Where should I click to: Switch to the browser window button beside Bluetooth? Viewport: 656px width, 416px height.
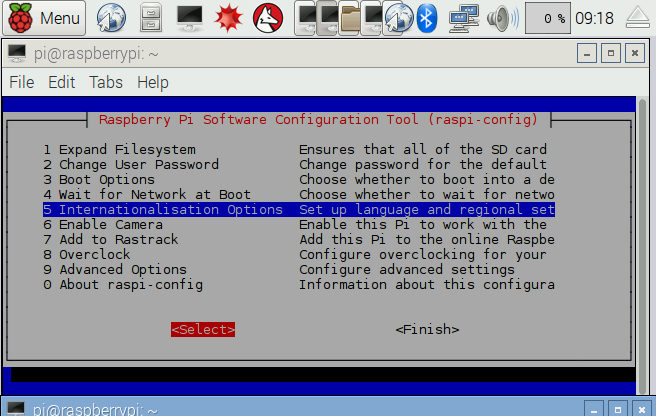pyautogui.click(x=398, y=18)
